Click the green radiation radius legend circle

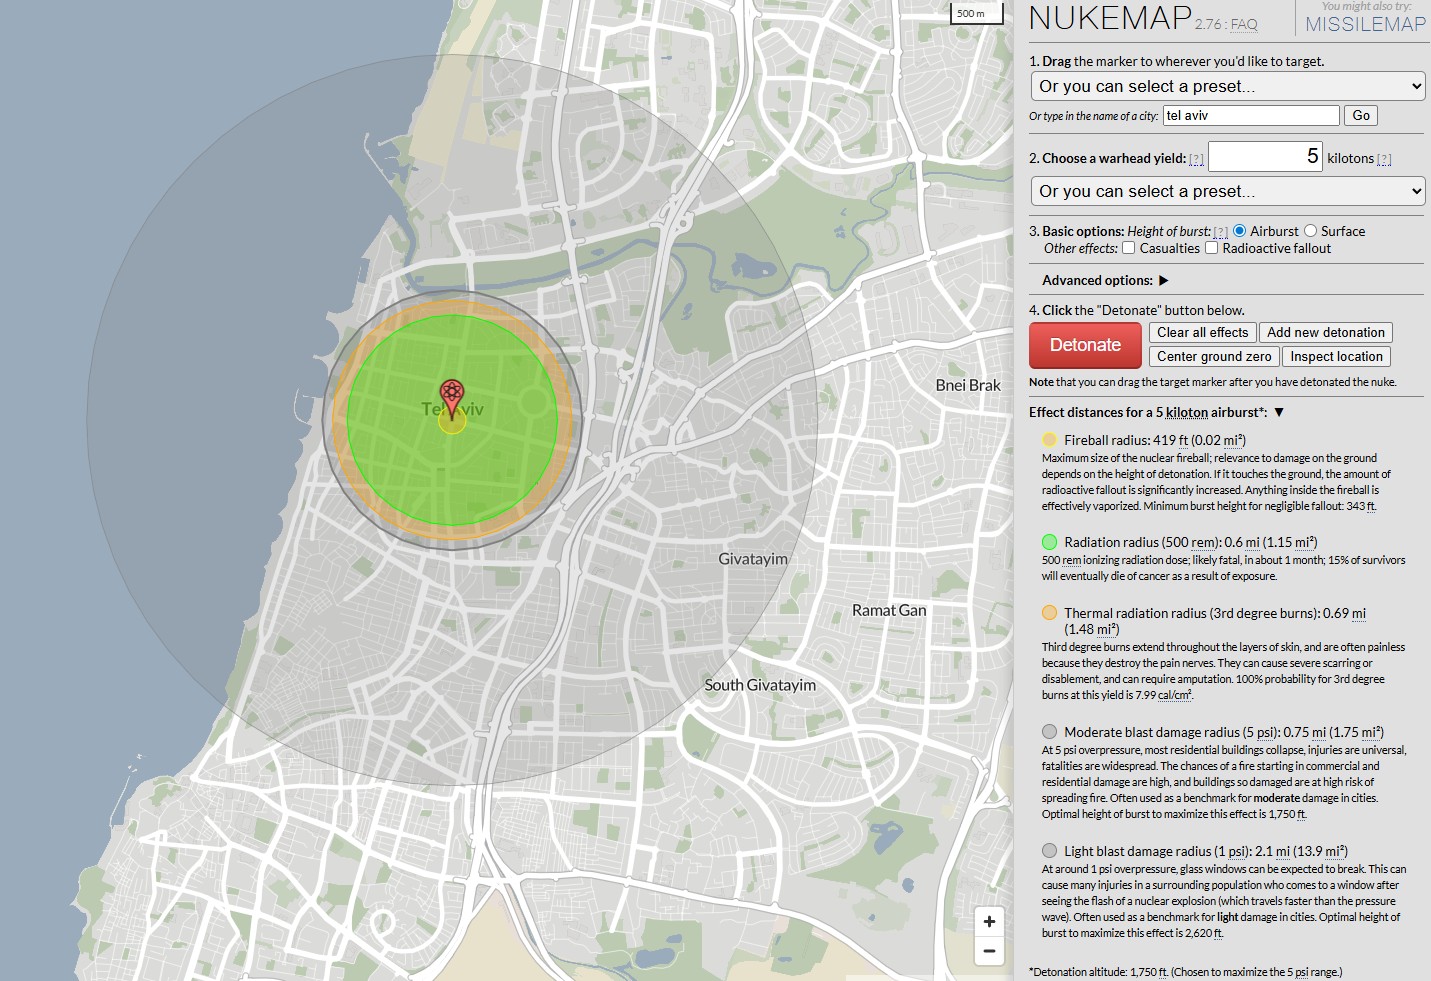tap(1049, 542)
